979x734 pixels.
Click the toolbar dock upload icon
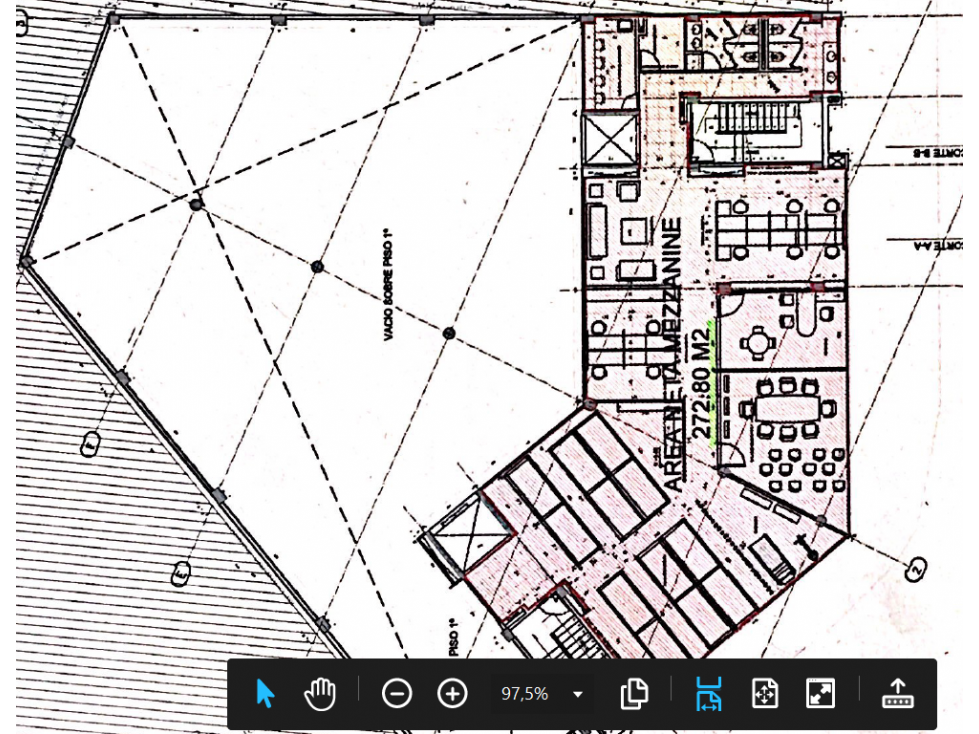tap(897, 693)
